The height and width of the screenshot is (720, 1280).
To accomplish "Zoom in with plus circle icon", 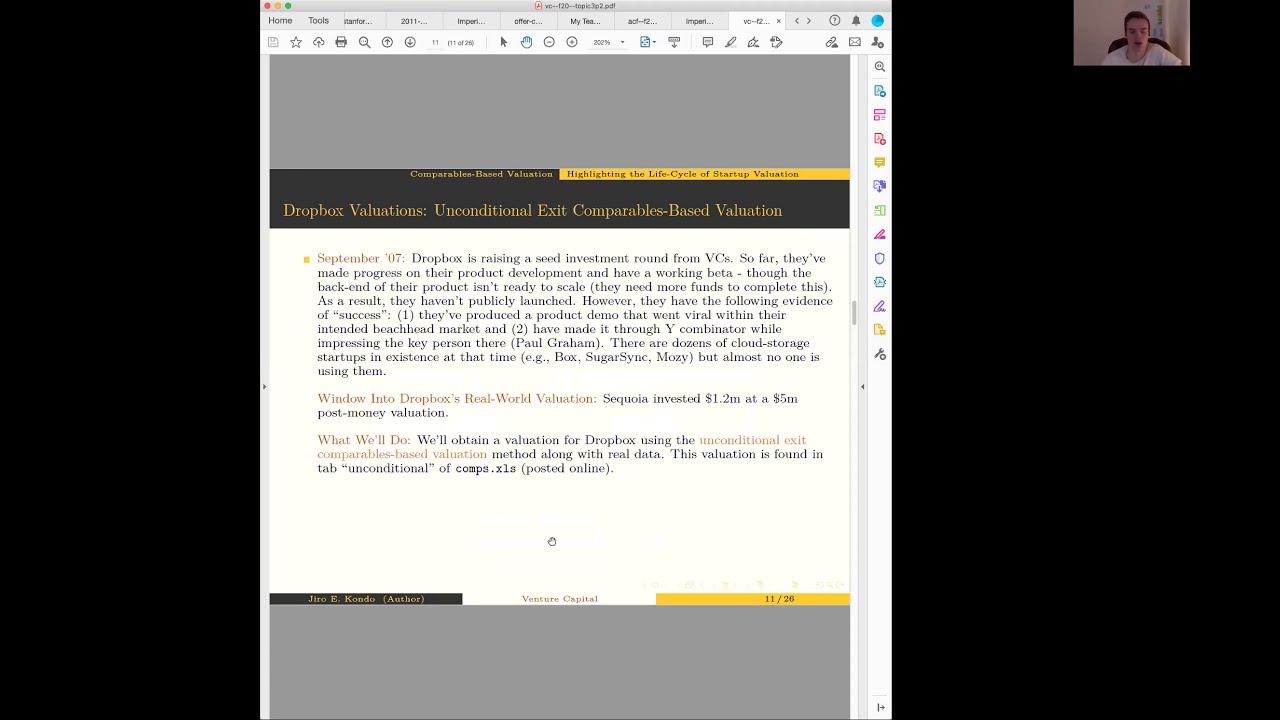I will point(572,42).
